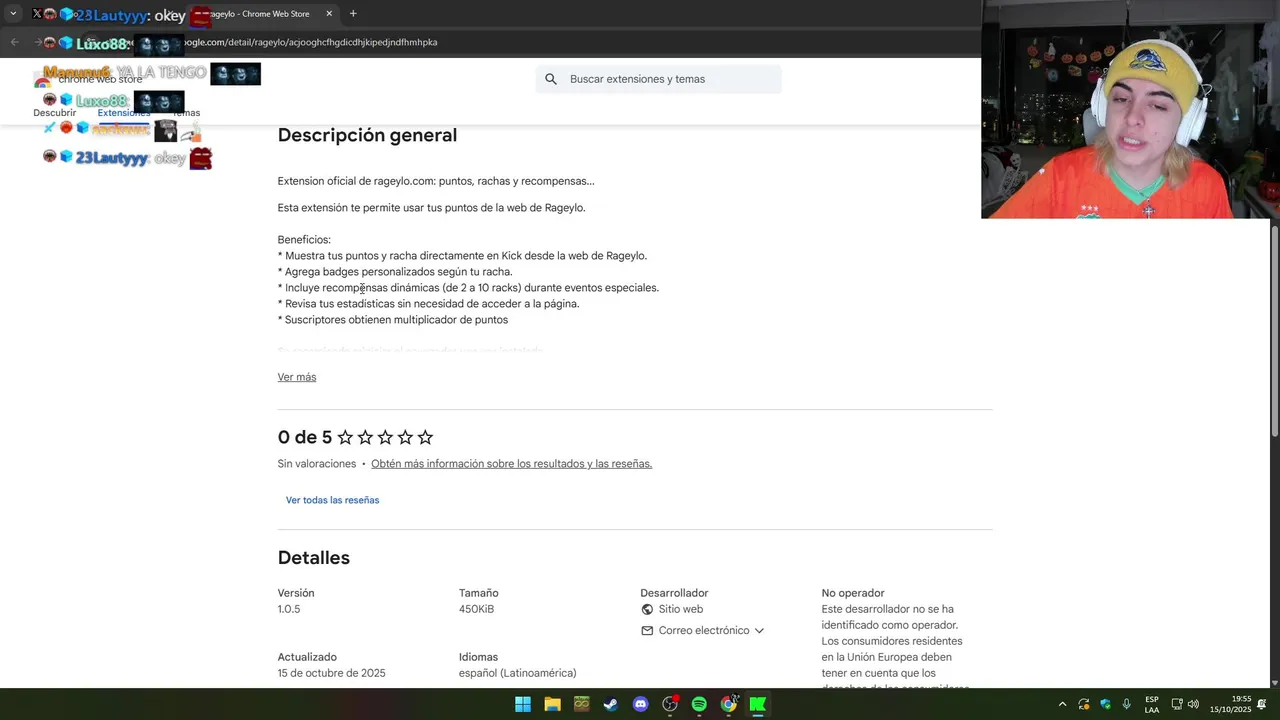Focus the 'Buscar extensiones y temas' search field
Image resolution: width=1280 pixels, height=720 pixels.
point(659,79)
